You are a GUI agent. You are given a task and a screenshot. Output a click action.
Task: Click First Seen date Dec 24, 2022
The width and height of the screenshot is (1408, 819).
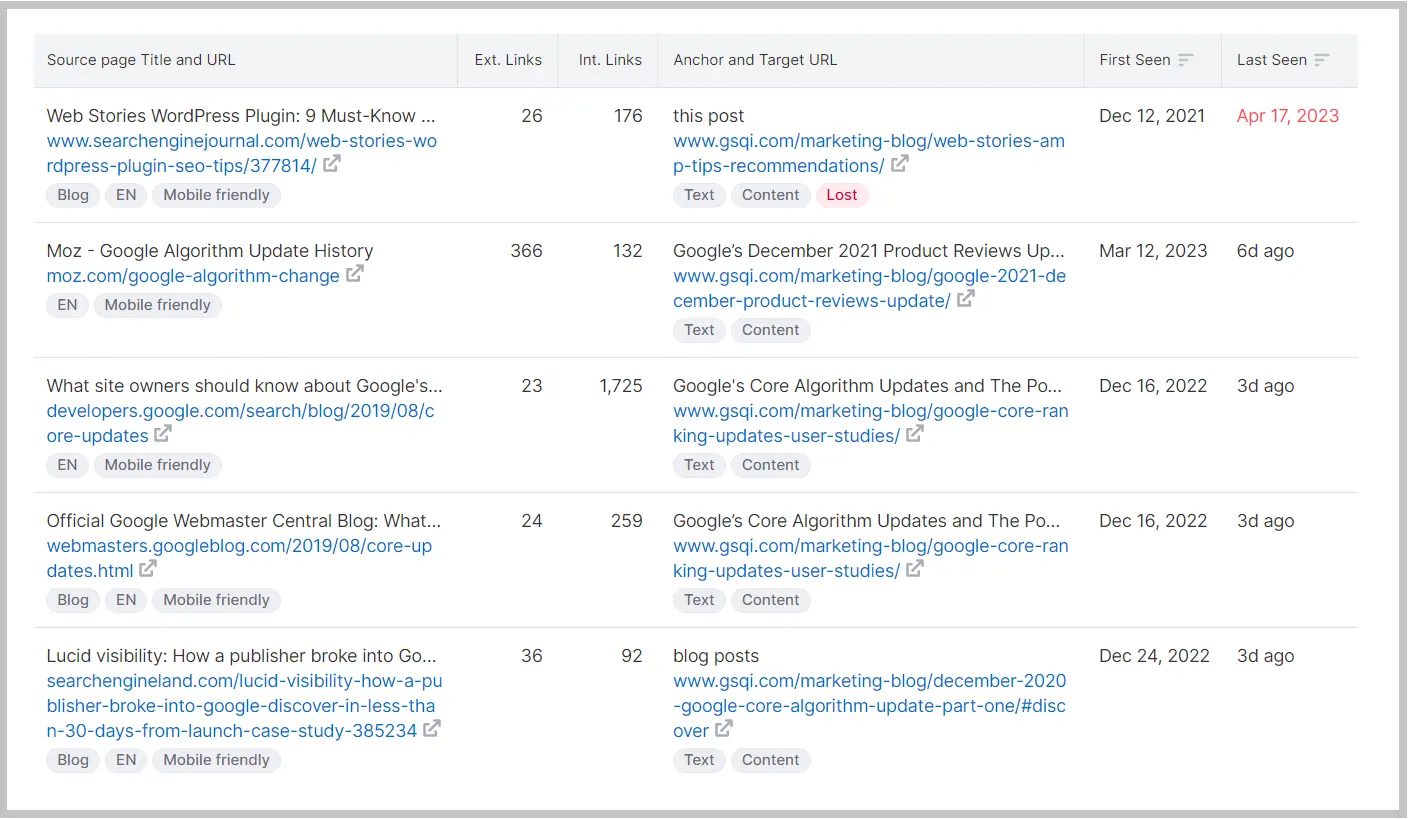coord(1154,656)
